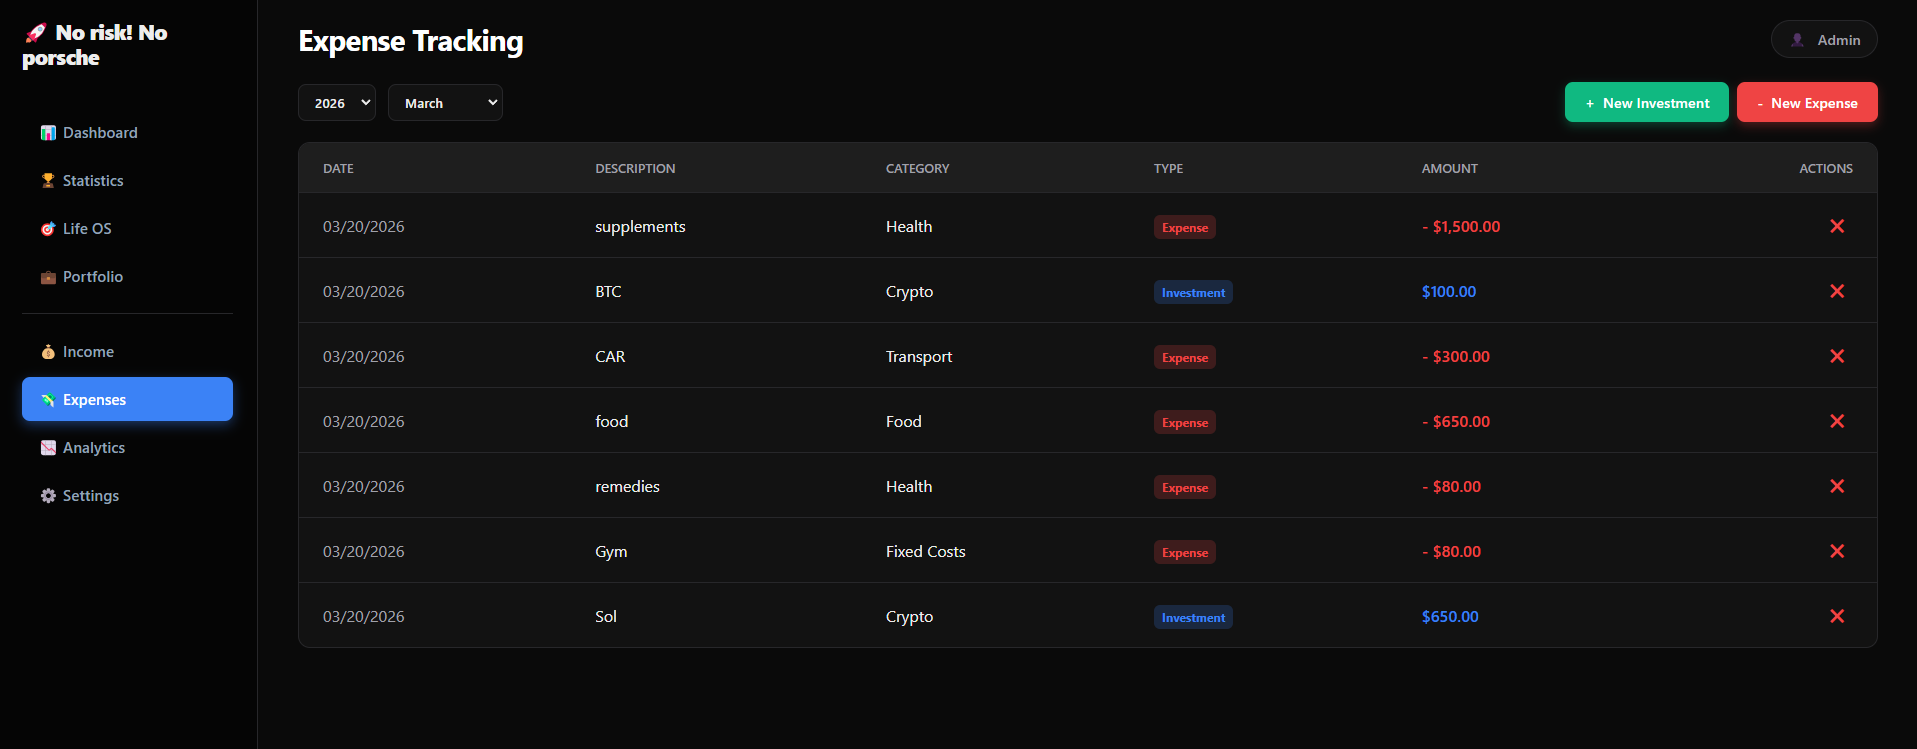Image resolution: width=1917 pixels, height=749 pixels.
Task: Delete the CAR transport expense
Action: click(1836, 356)
